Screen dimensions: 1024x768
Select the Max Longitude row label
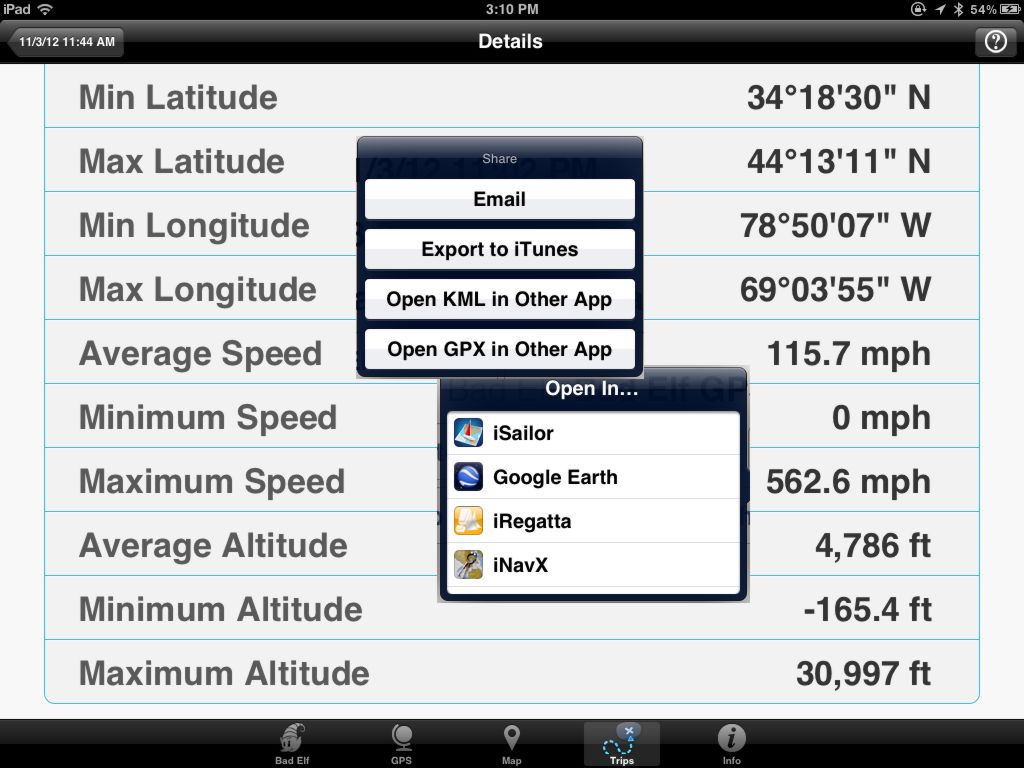coord(197,289)
